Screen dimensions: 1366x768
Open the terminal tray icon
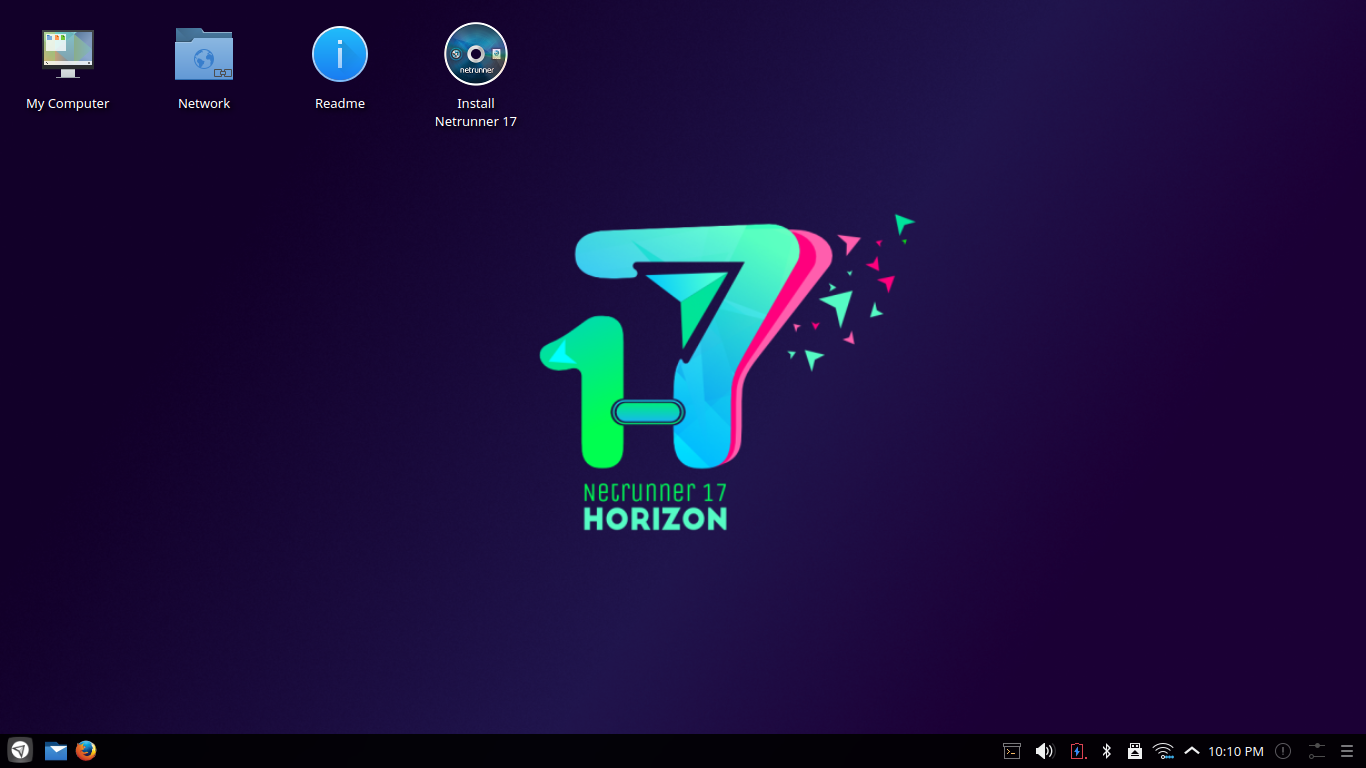click(1012, 751)
